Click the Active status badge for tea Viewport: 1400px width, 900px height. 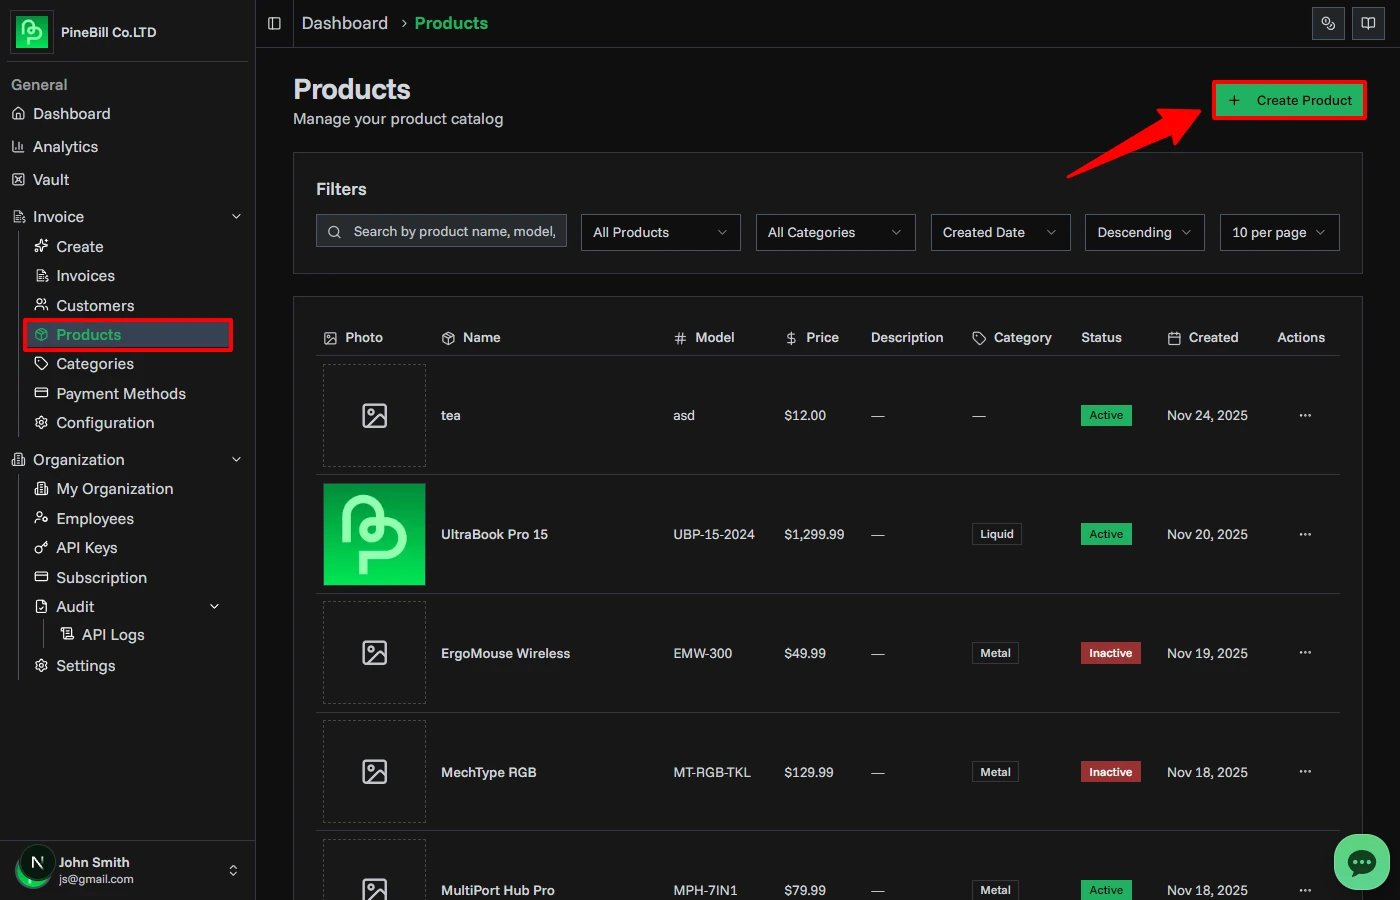coord(1106,415)
